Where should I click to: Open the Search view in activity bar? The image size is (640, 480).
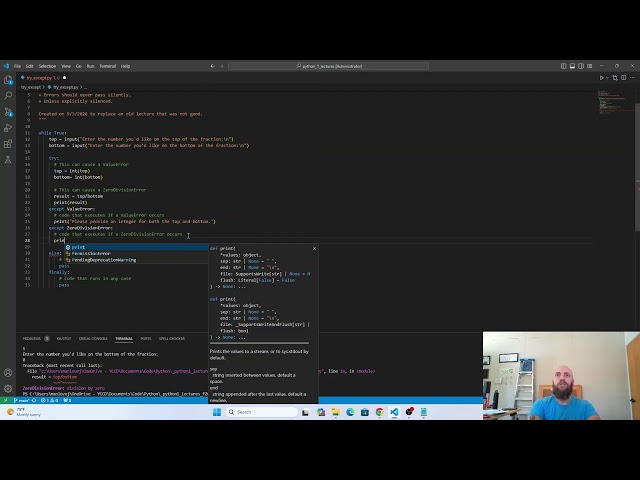tap(8, 96)
